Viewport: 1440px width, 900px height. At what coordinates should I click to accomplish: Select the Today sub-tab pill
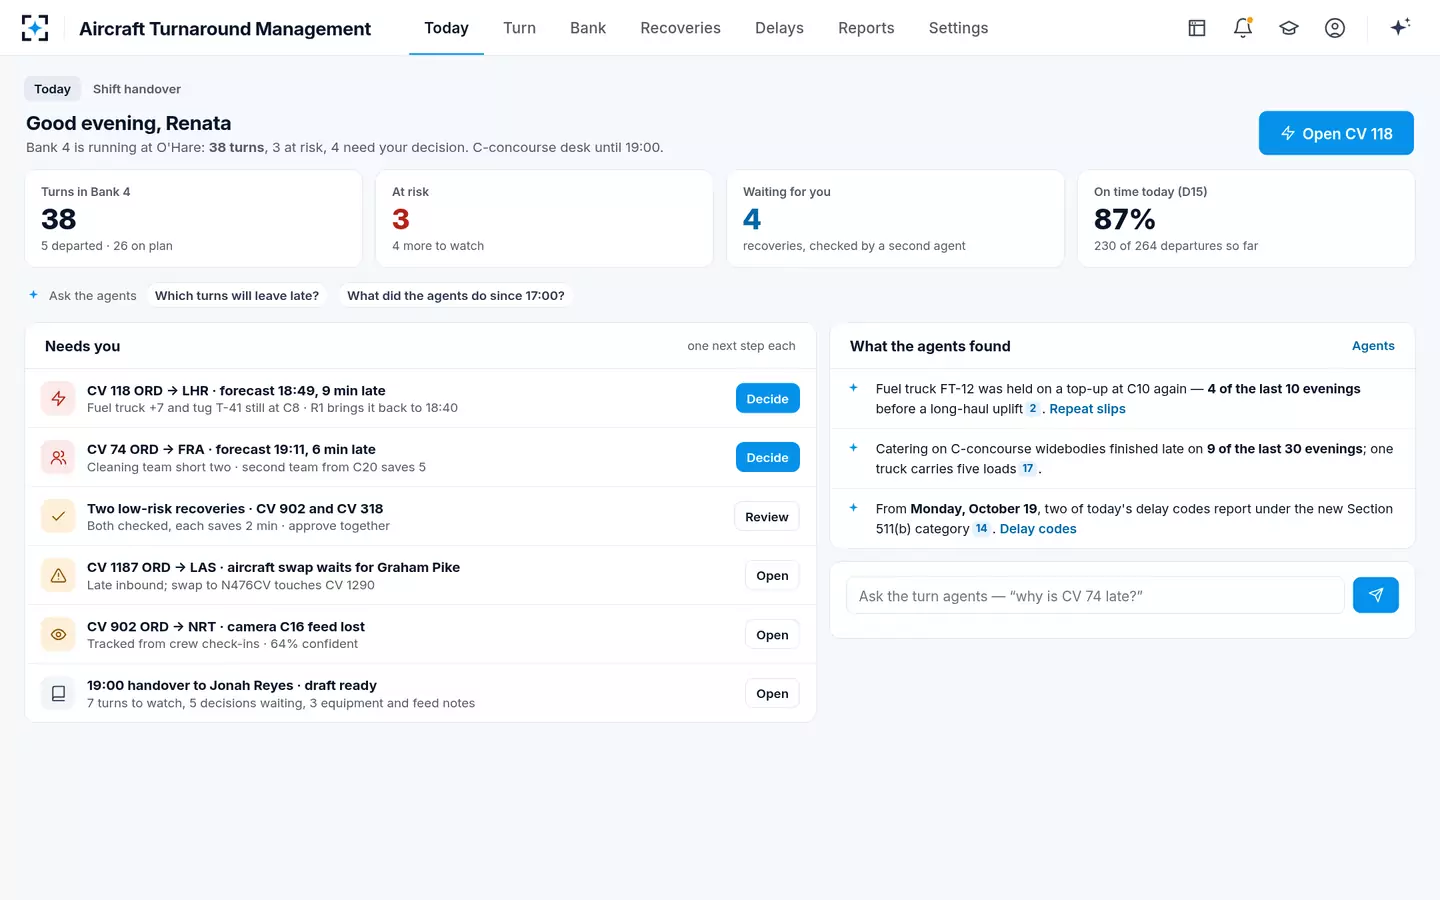52,89
